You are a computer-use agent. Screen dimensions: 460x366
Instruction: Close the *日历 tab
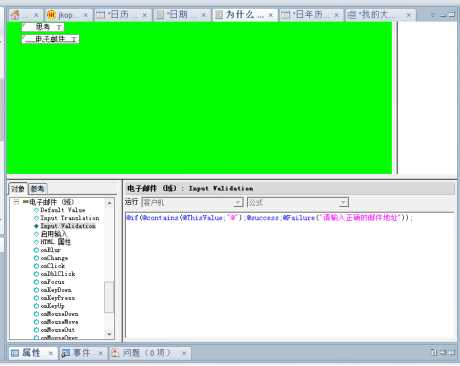point(145,15)
